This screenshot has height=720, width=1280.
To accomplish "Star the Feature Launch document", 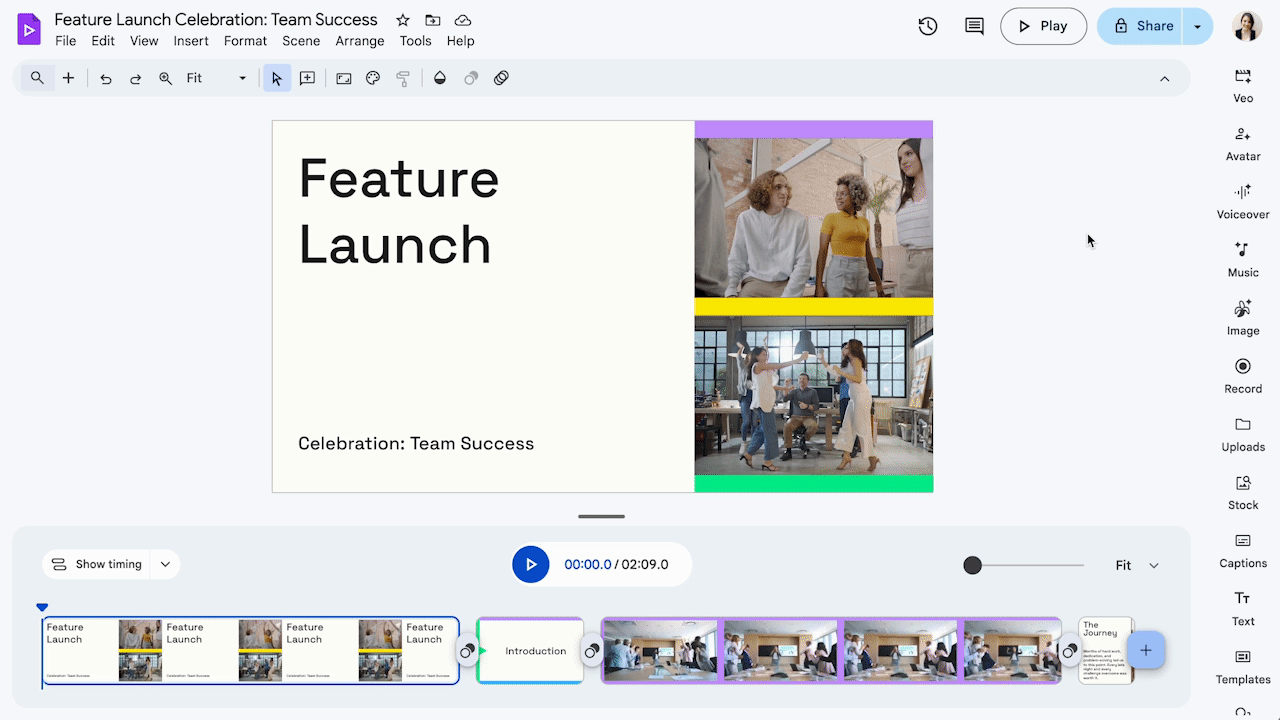I will click(x=402, y=19).
